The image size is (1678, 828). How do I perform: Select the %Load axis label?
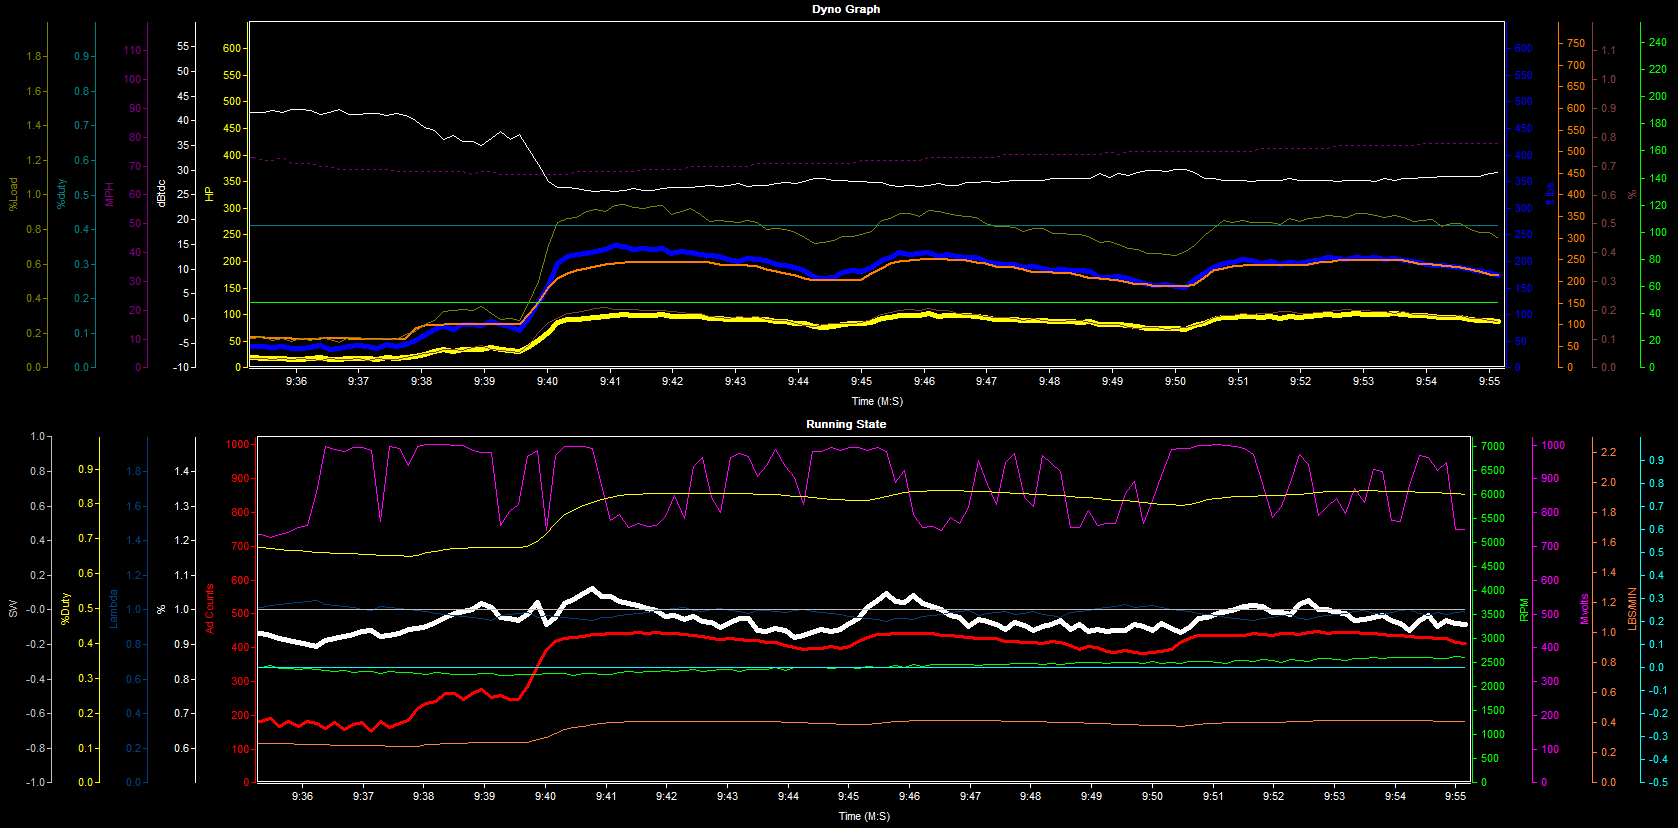pyautogui.click(x=13, y=194)
